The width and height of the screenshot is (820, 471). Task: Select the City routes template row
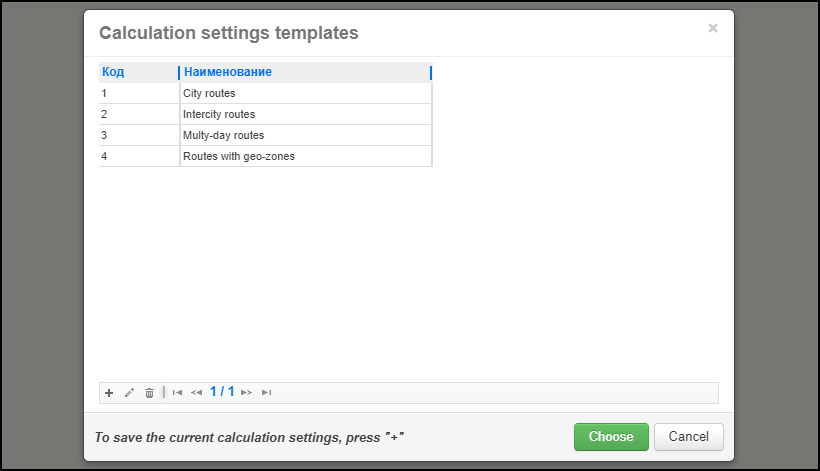[x=209, y=94]
